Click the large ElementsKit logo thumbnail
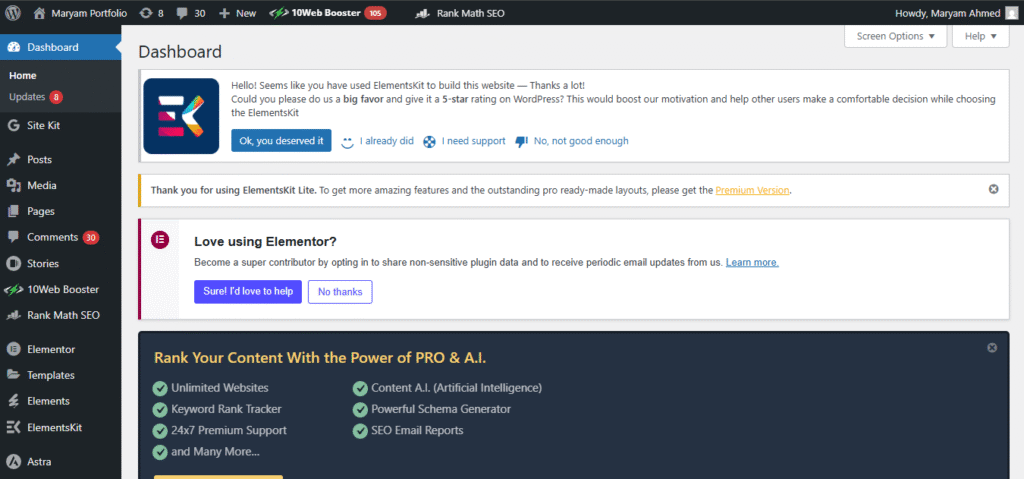 (x=181, y=116)
